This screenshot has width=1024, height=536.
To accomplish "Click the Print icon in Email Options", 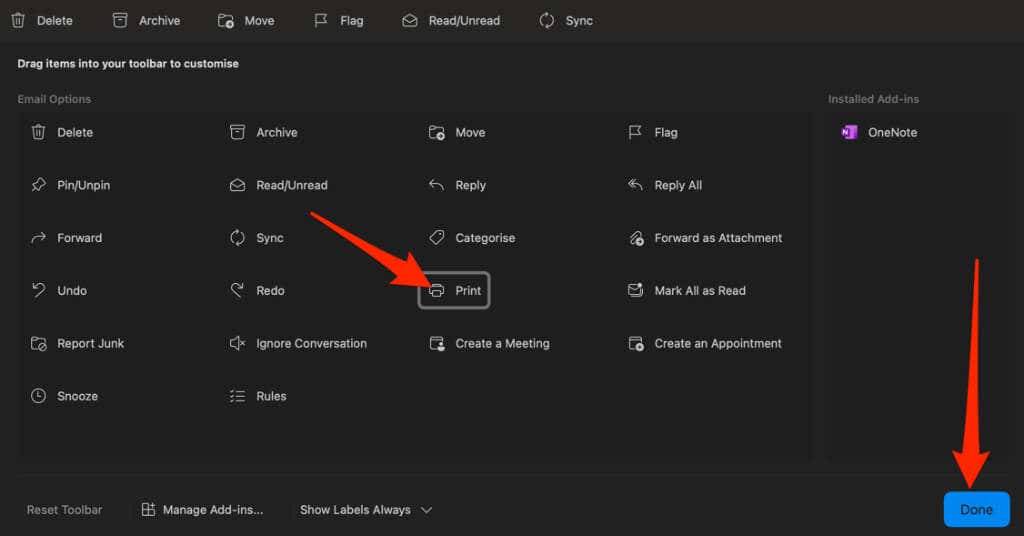I will tap(437, 291).
